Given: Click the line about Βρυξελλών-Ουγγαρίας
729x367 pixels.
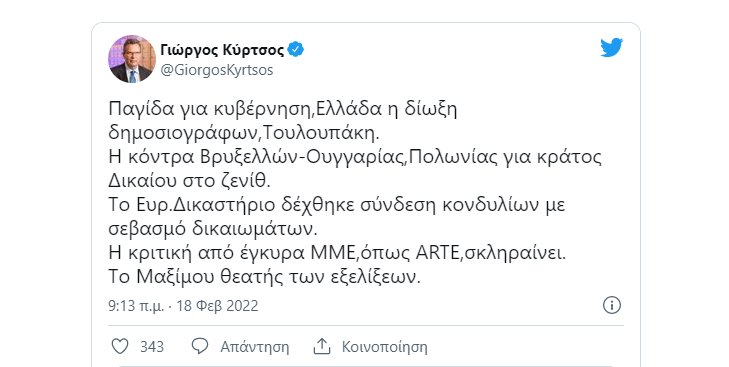Looking at the screenshot, I should click(355, 158).
